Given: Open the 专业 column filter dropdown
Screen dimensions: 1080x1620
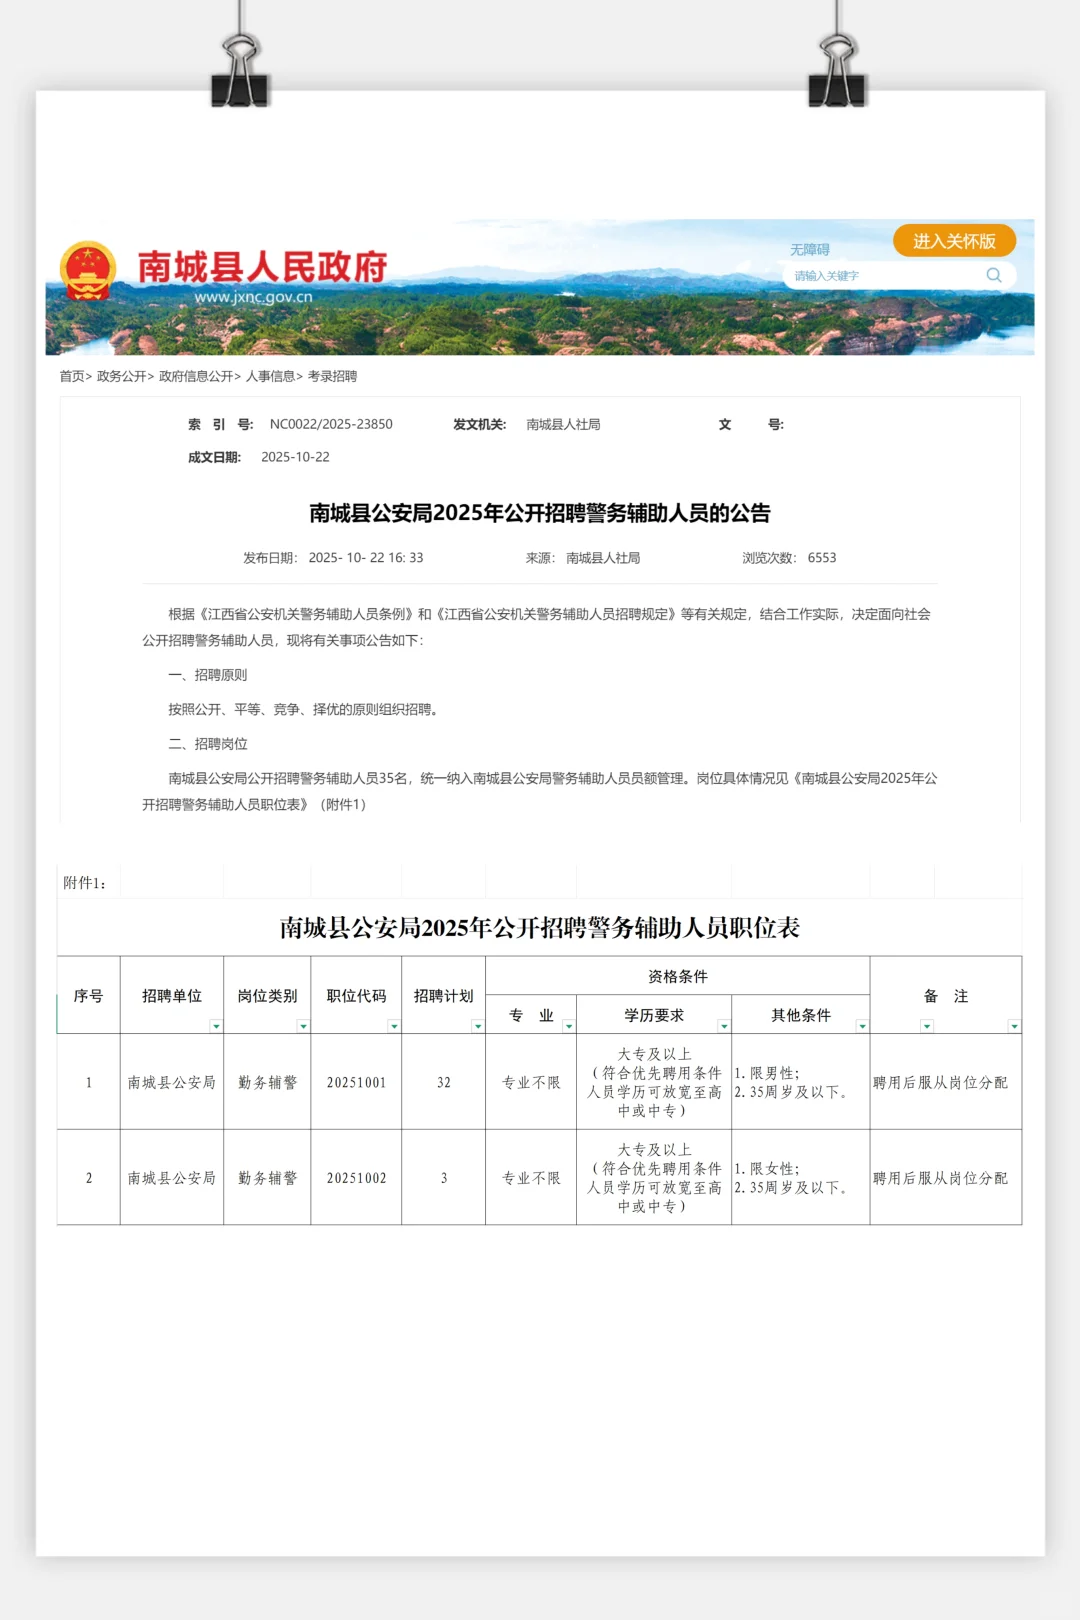Looking at the screenshot, I should click(569, 1026).
